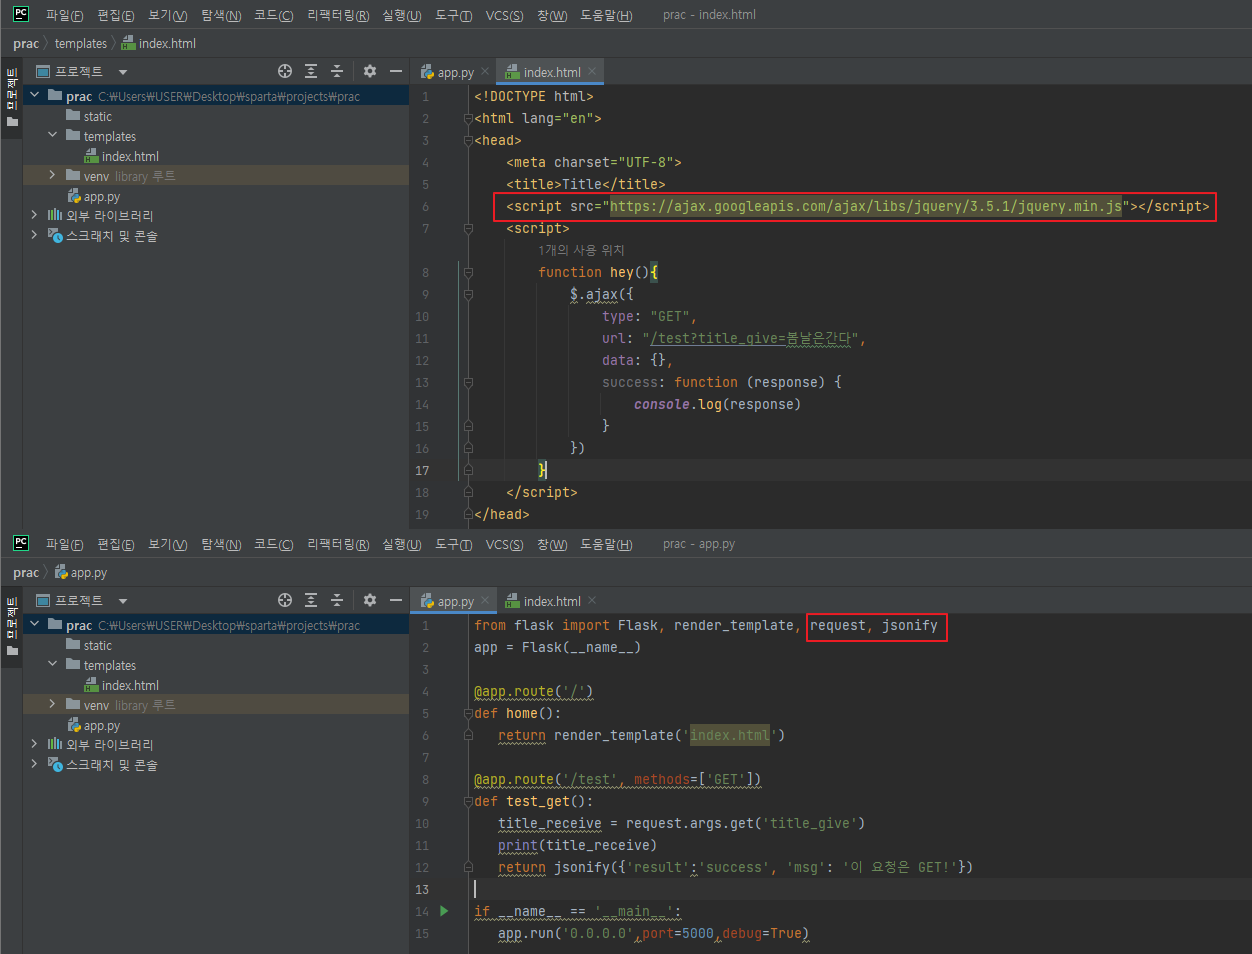Click the PyCharm logo in prac - app.py window

pos(21,543)
